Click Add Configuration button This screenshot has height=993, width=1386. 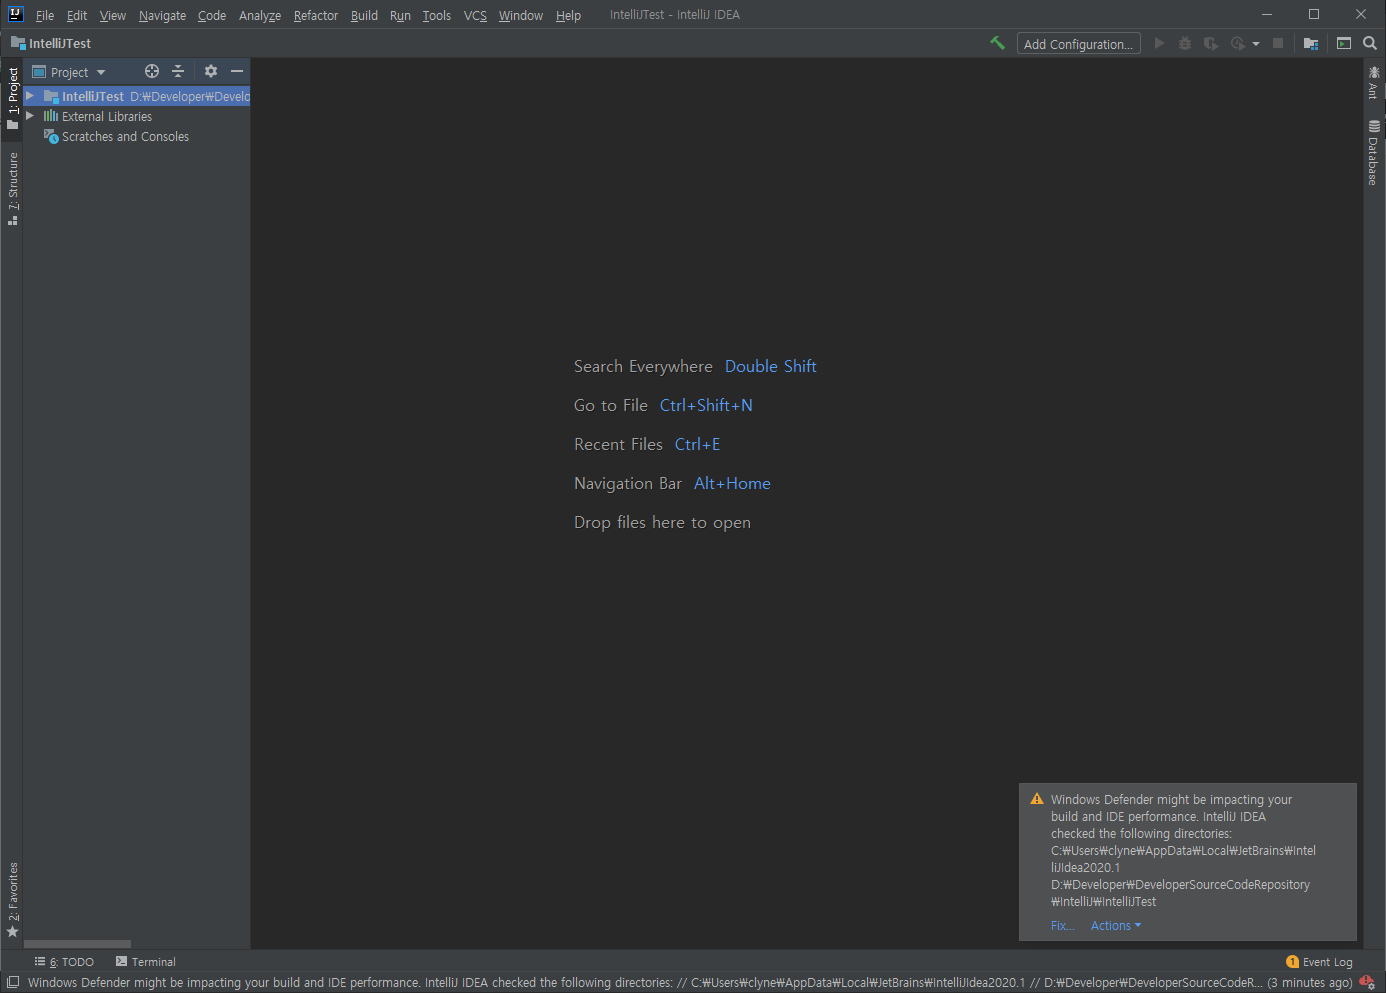[x=1078, y=44]
